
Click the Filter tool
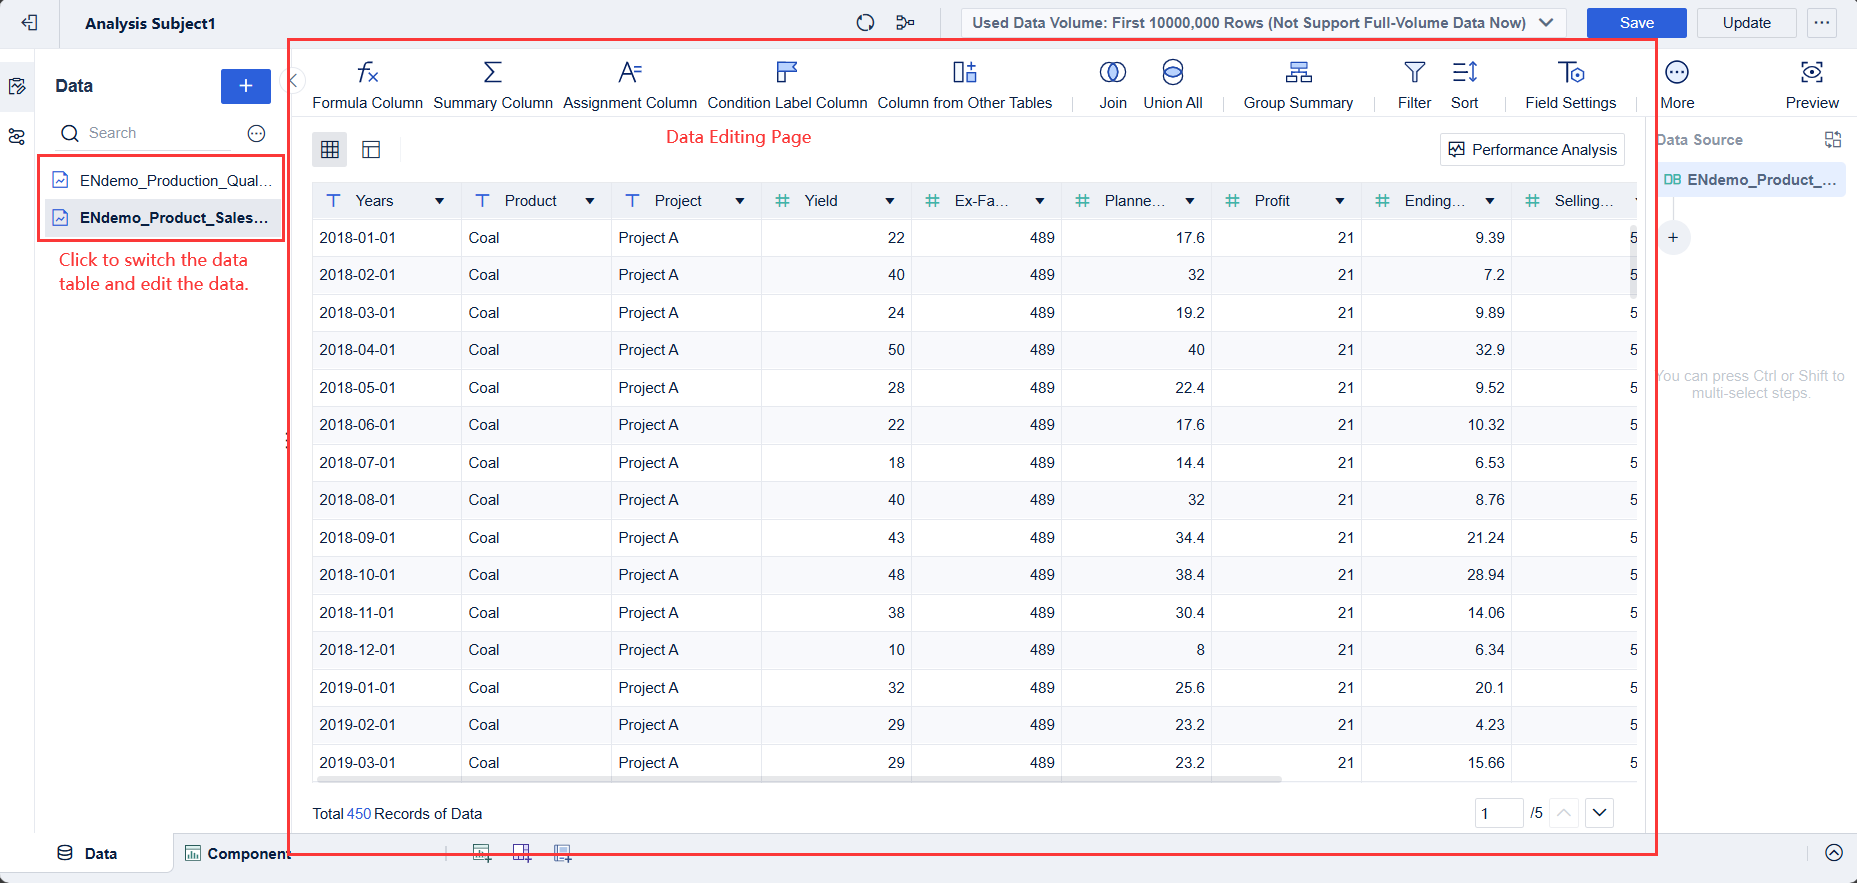point(1414,85)
